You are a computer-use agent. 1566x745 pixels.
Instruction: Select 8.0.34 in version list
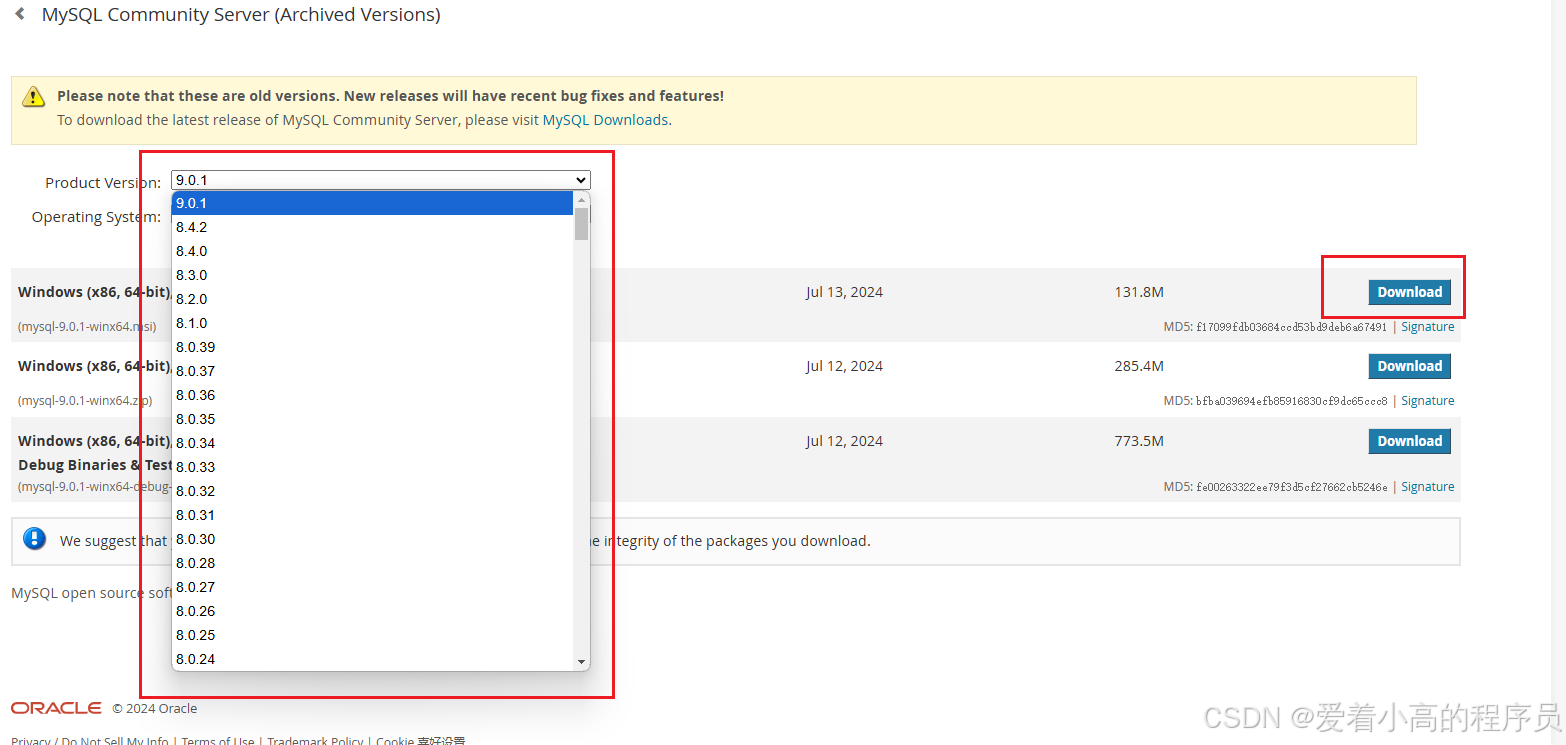click(x=372, y=443)
